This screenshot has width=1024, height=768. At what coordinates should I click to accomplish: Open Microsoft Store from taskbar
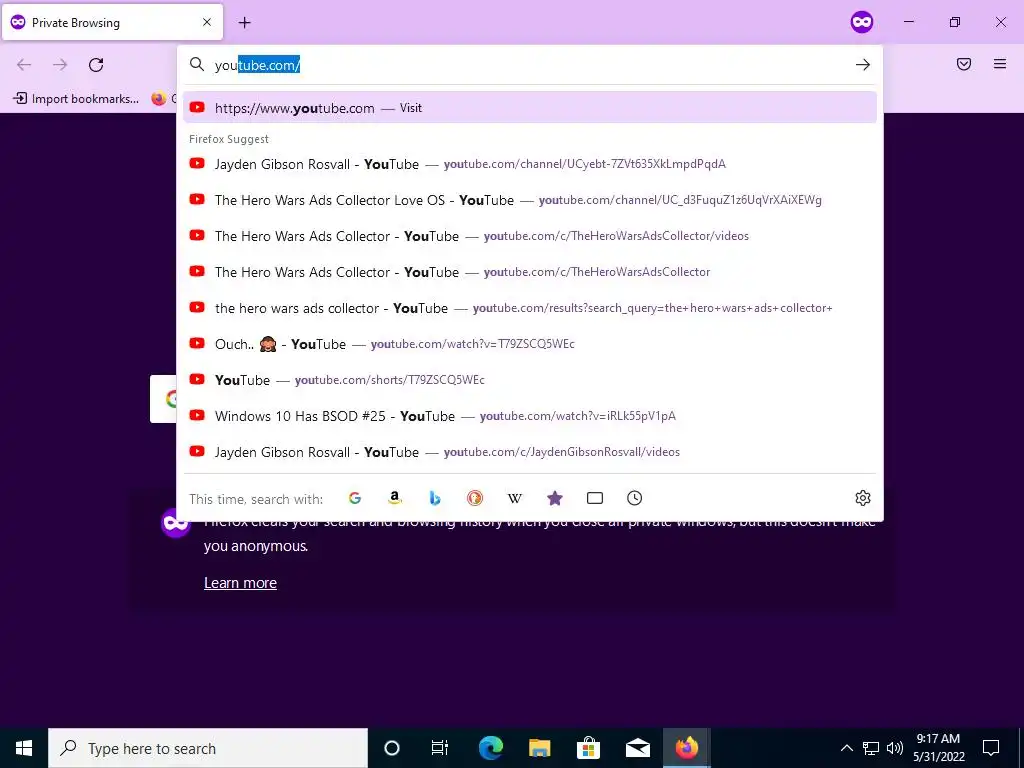pyautogui.click(x=588, y=748)
